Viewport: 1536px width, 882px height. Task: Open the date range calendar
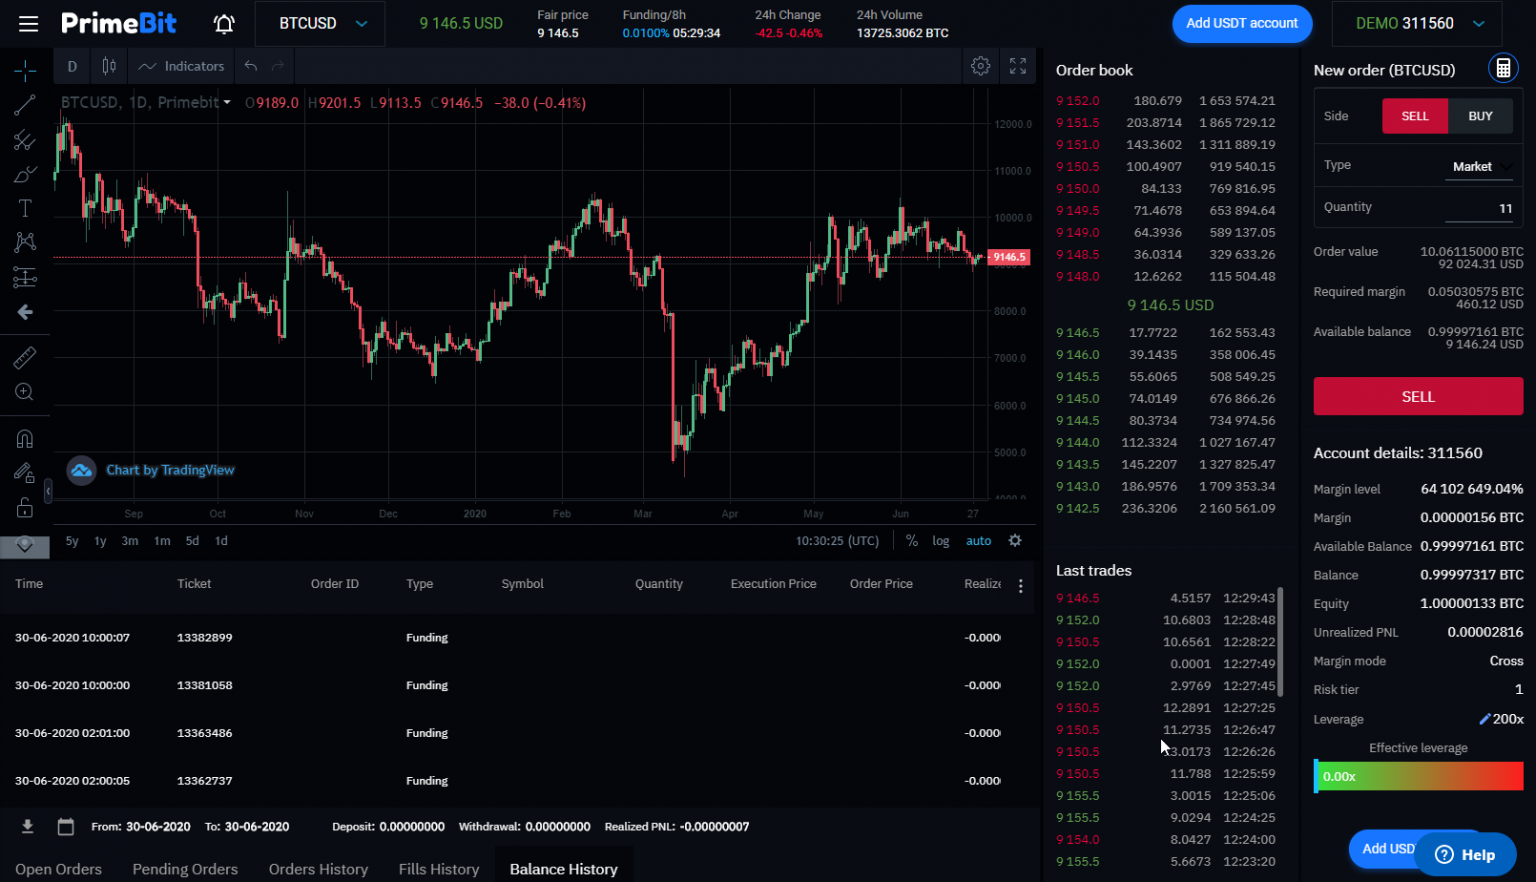[66, 826]
